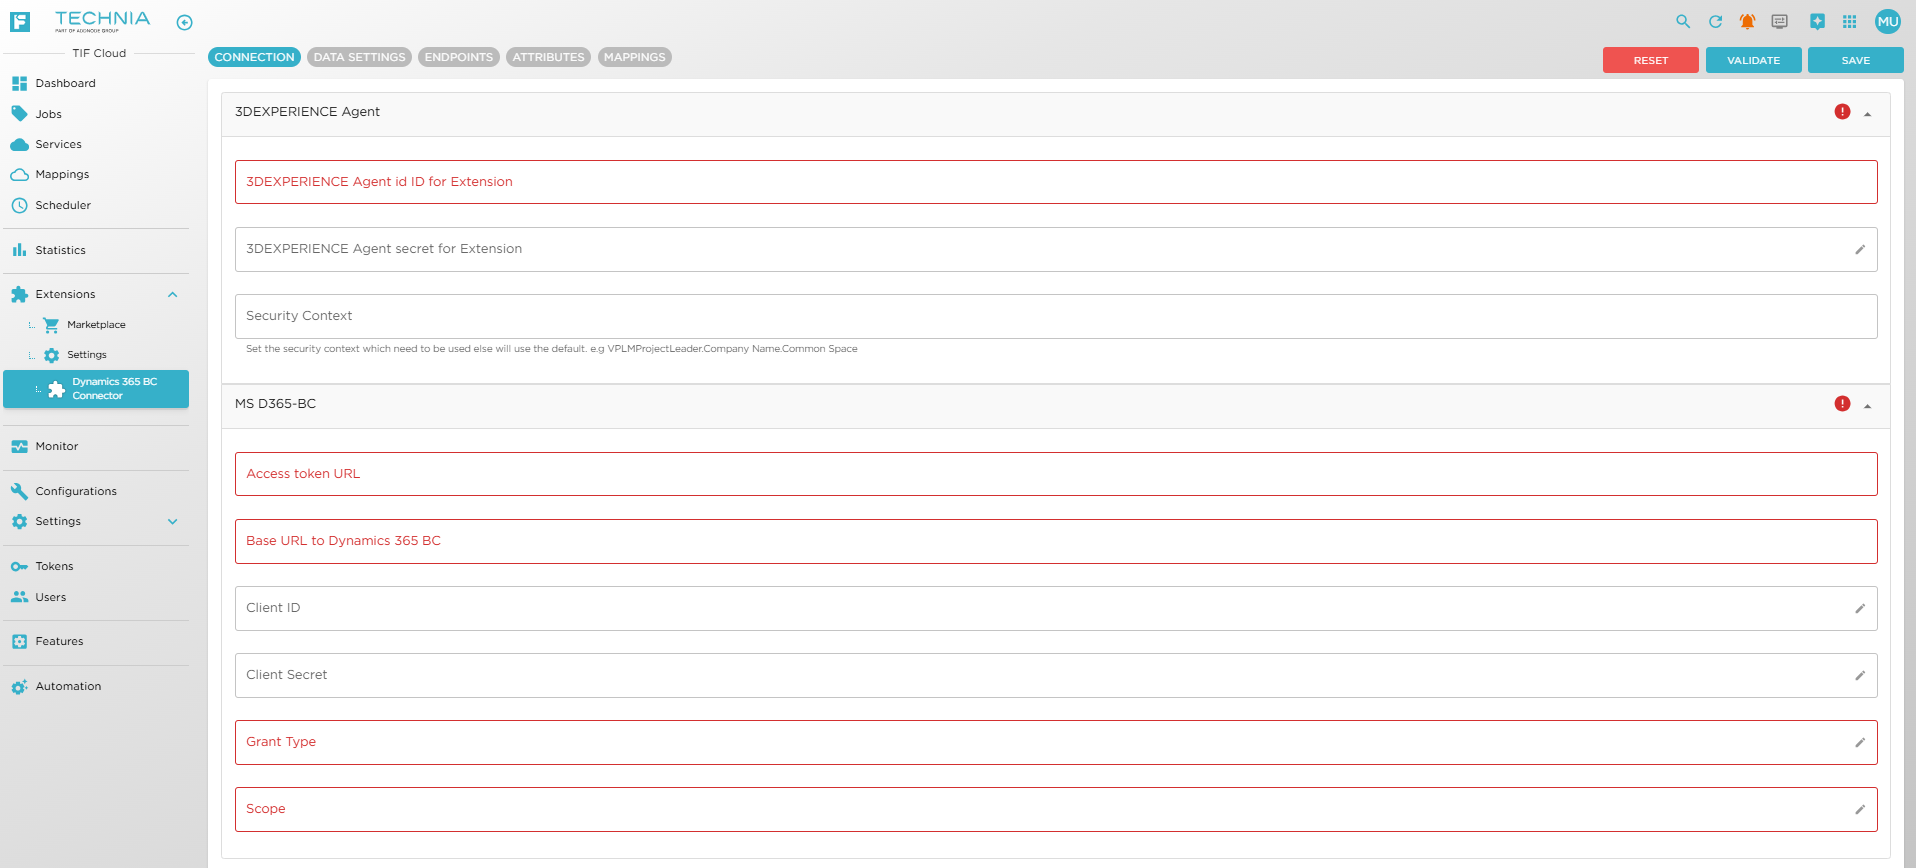
Task: Open the orange notification bell
Action: coord(1747,22)
